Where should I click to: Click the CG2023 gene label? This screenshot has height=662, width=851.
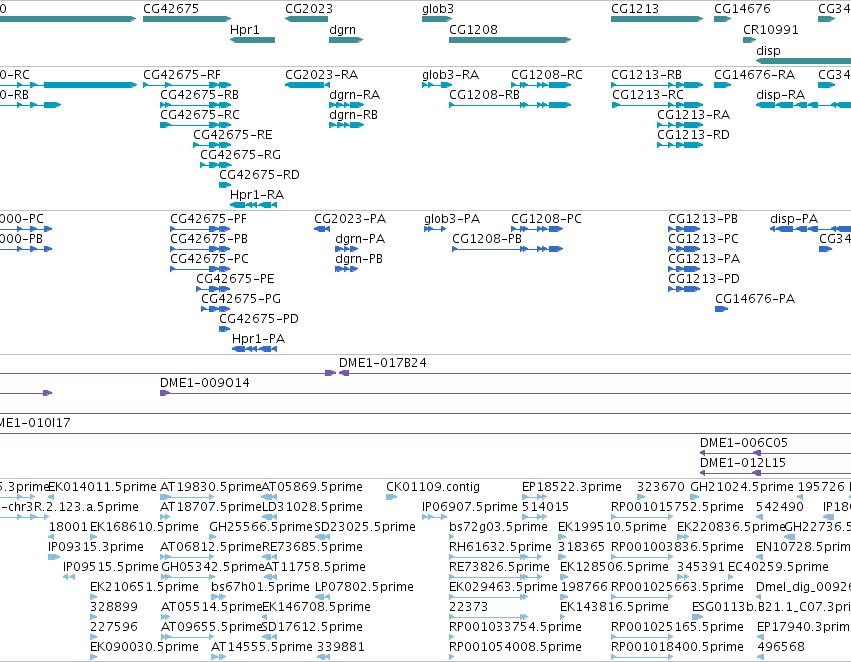(309, 9)
